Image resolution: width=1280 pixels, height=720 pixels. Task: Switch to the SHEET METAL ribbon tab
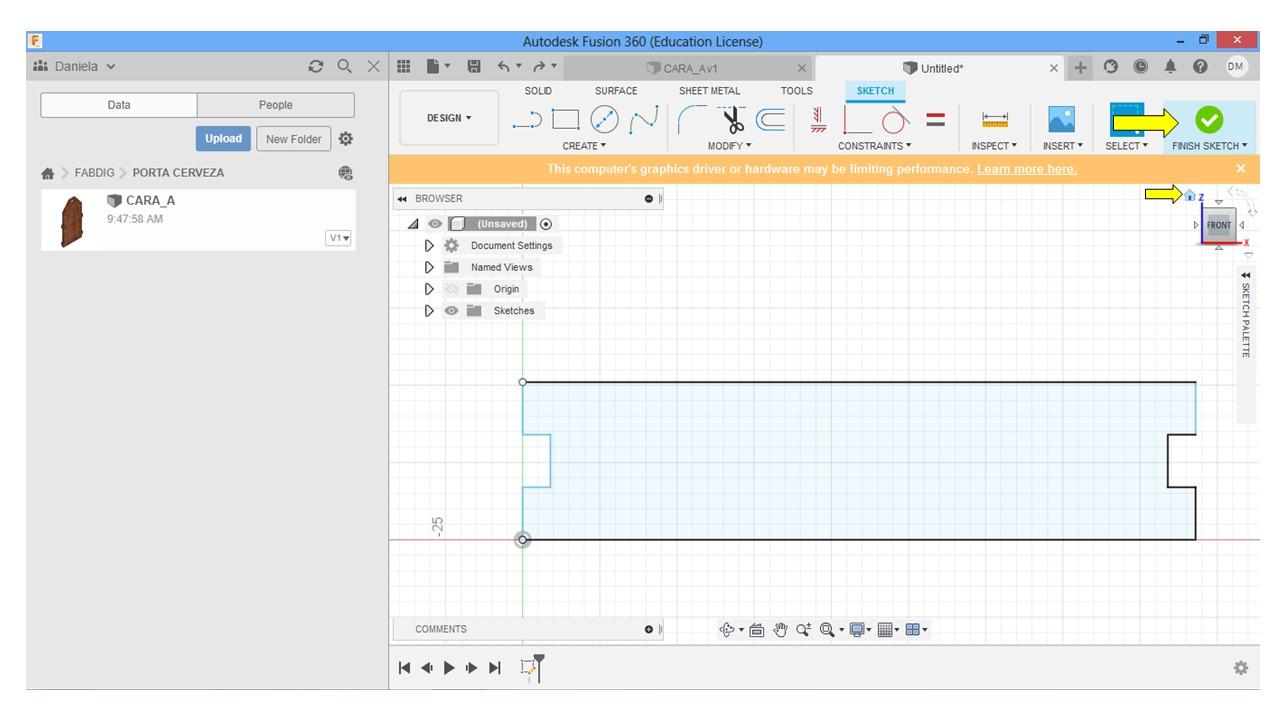click(710, 91)
